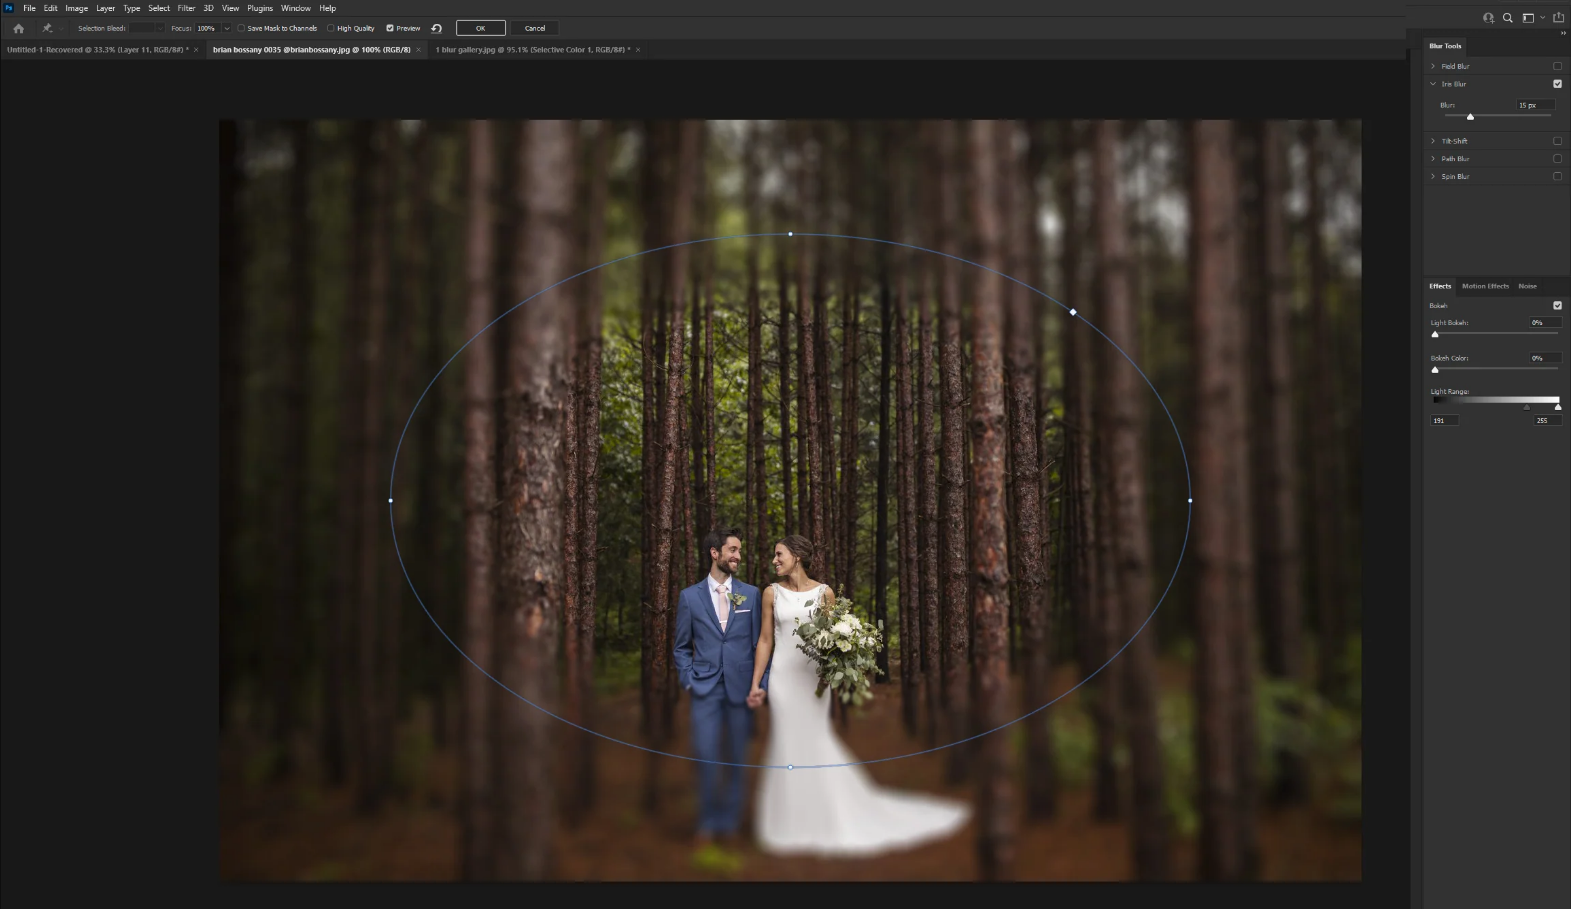Click the Light Bokeh slider handle

click(1435, 334)
